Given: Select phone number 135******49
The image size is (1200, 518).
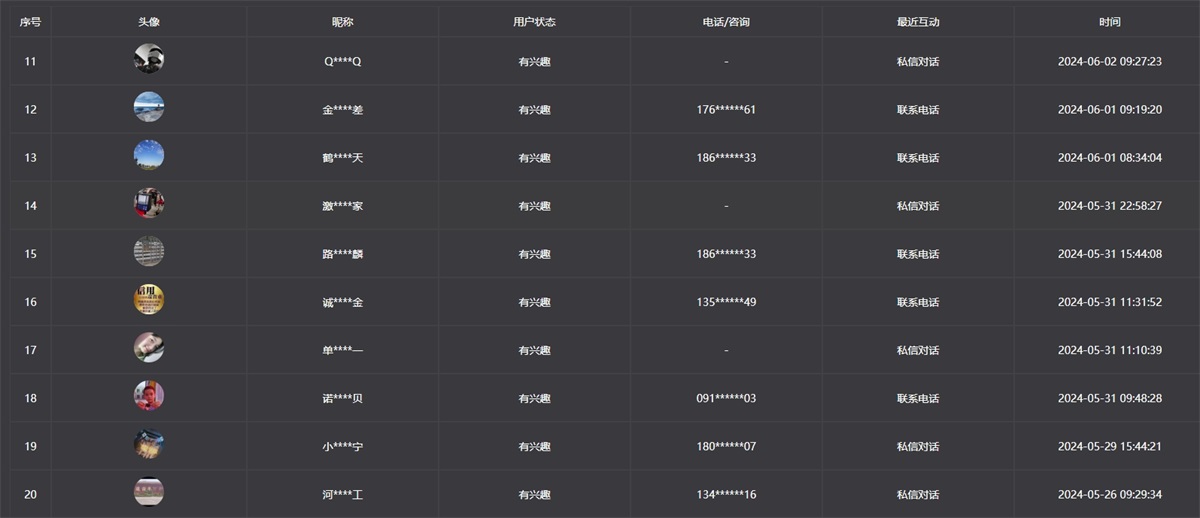Looking at the screenshot, I should coord(726,302).
